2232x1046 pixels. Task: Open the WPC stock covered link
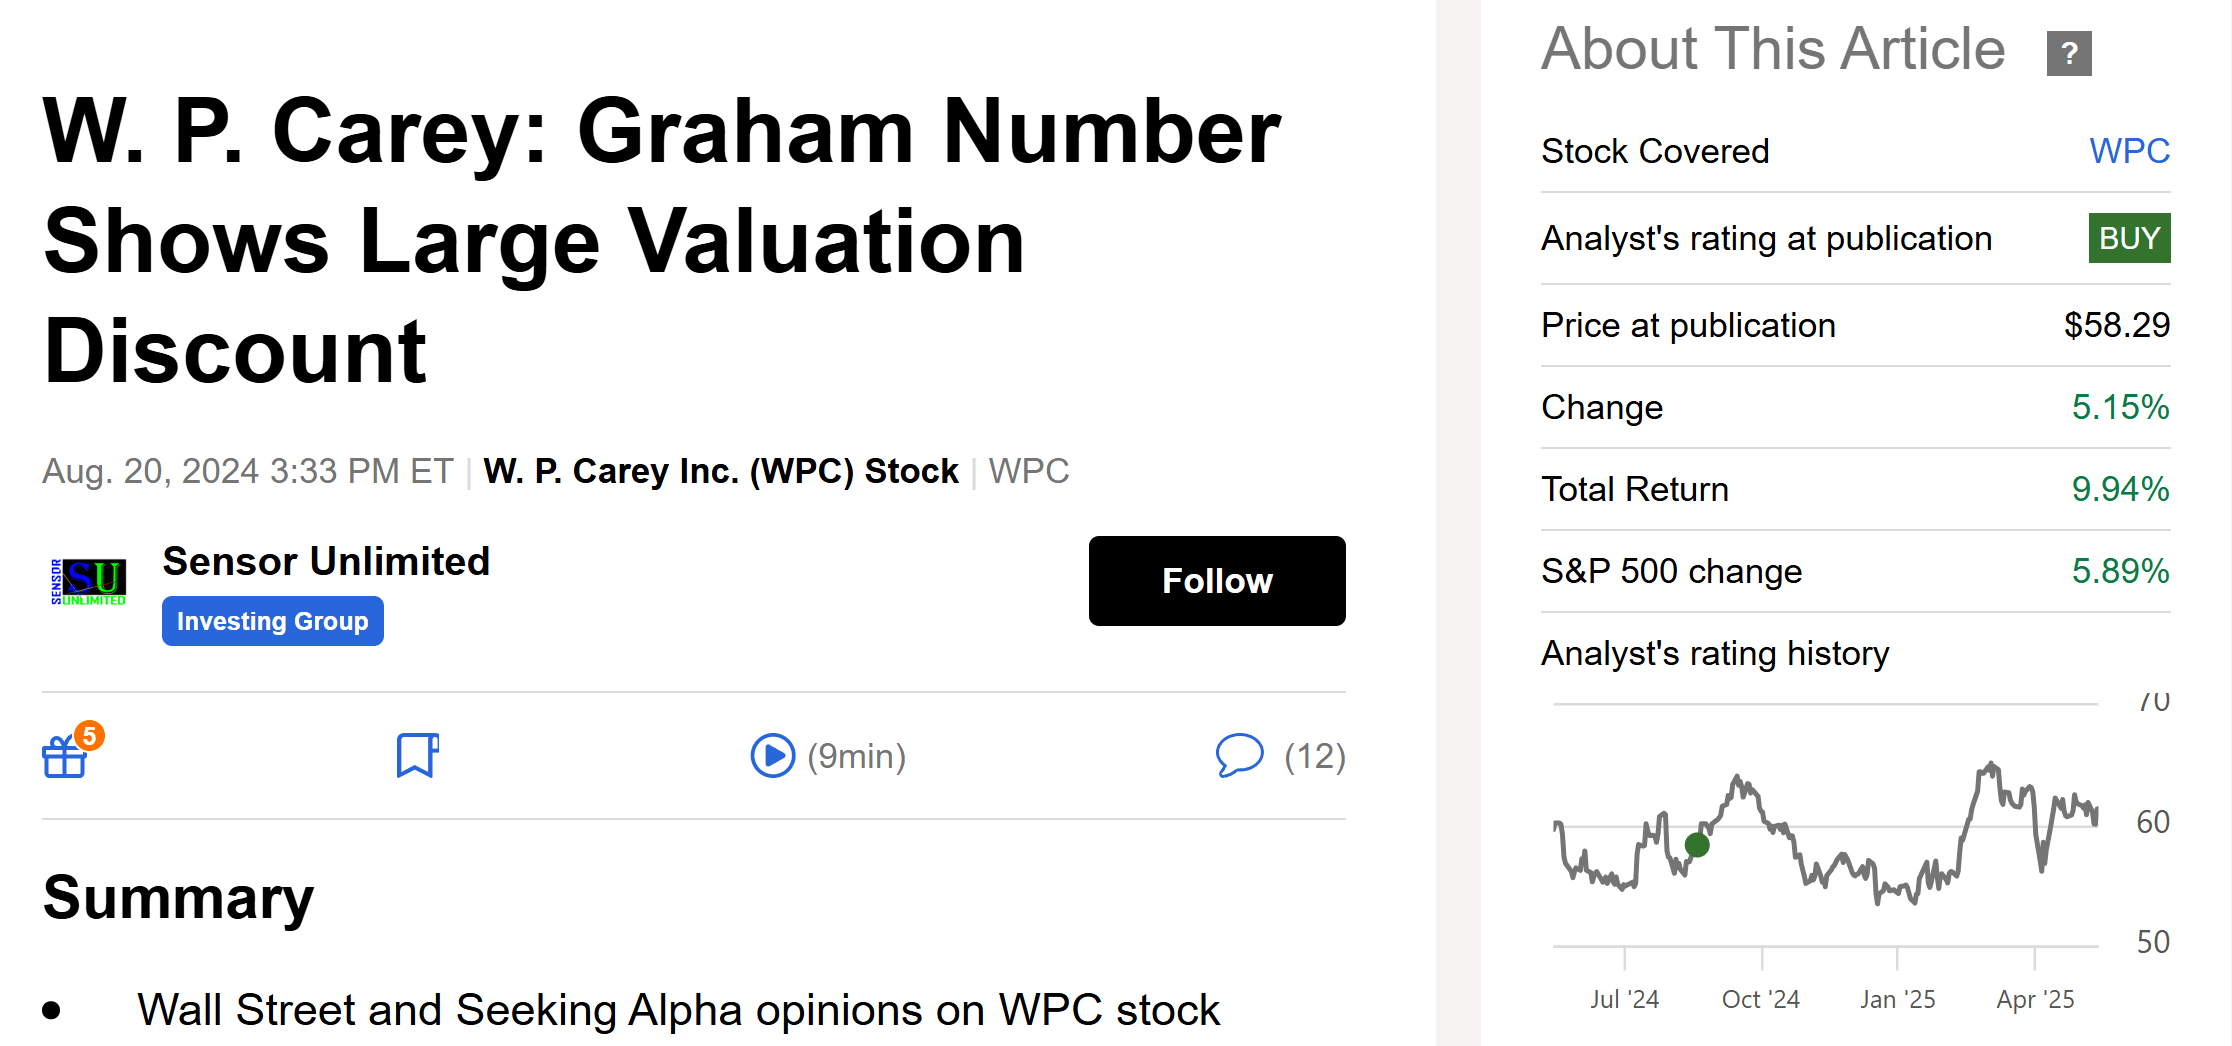[x=2129, y=151]
